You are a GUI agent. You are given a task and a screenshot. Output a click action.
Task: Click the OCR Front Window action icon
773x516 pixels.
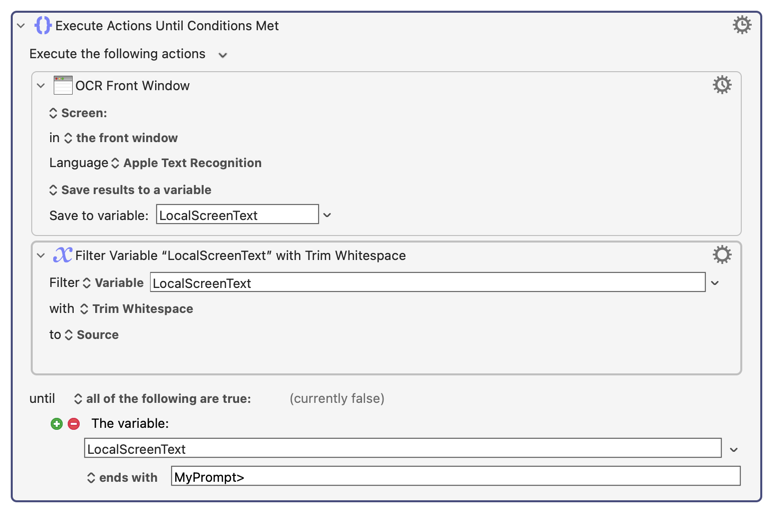[63, 85]
